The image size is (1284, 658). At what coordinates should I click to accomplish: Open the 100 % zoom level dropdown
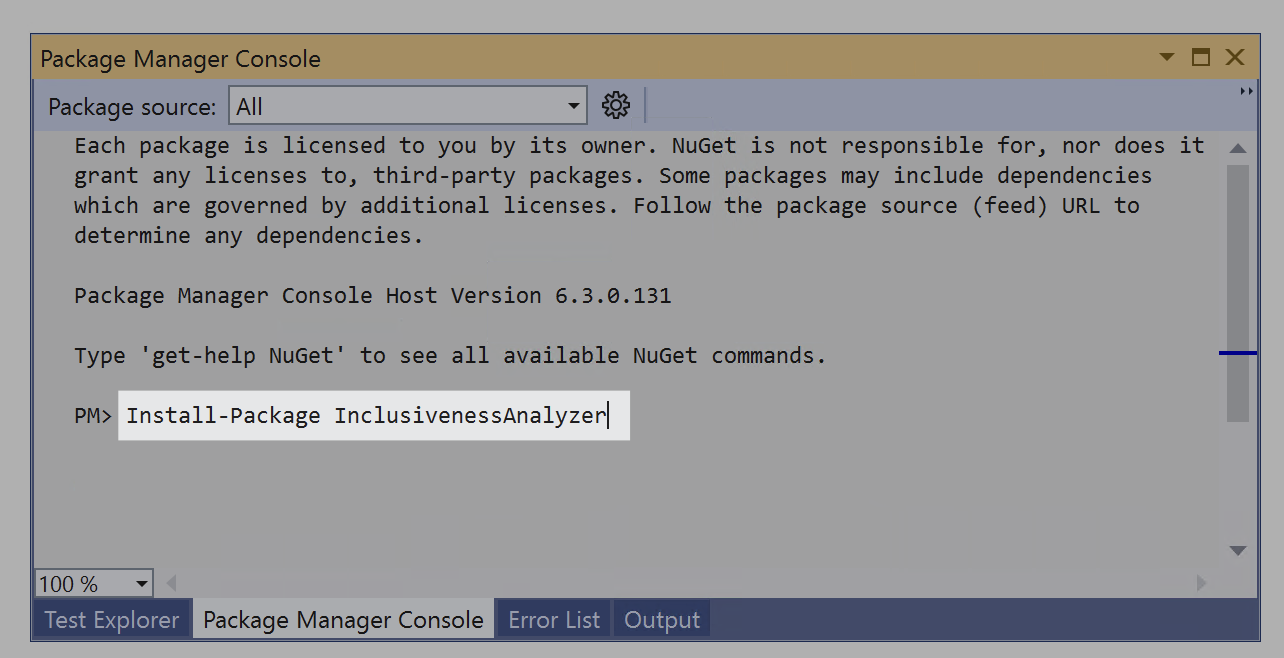142,583
